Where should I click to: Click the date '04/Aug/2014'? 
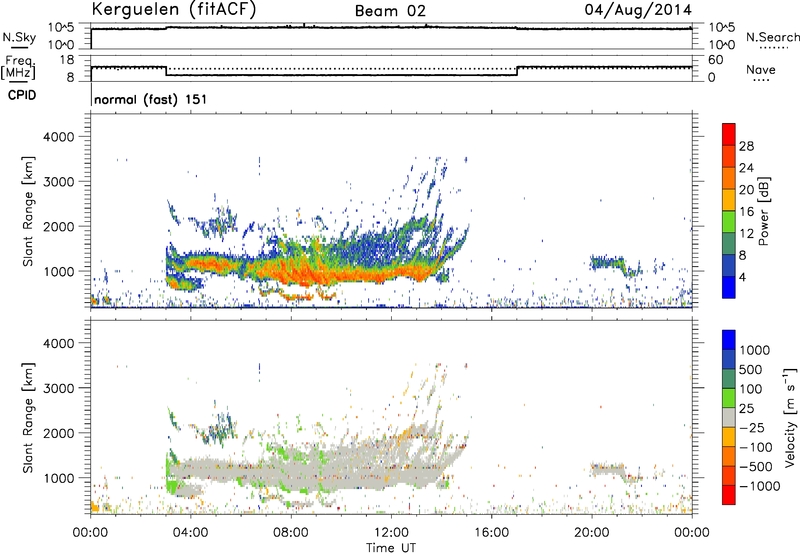pyautogui.click(x=638, y=10)
